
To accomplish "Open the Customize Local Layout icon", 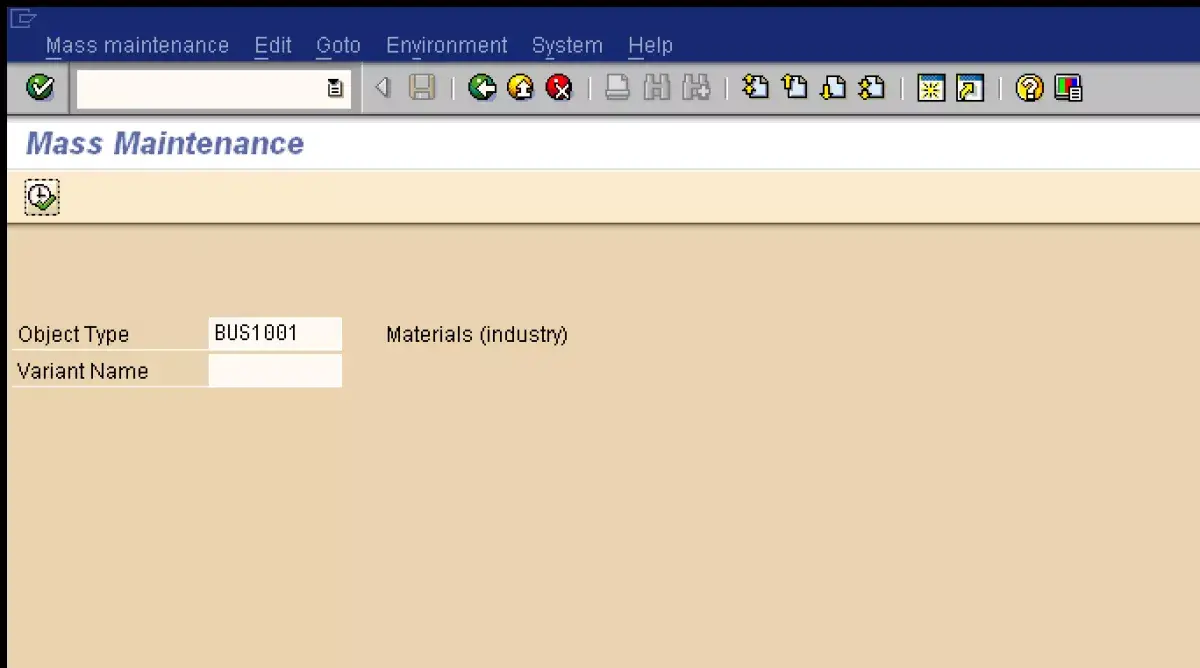I will [x=1069, y=88].
